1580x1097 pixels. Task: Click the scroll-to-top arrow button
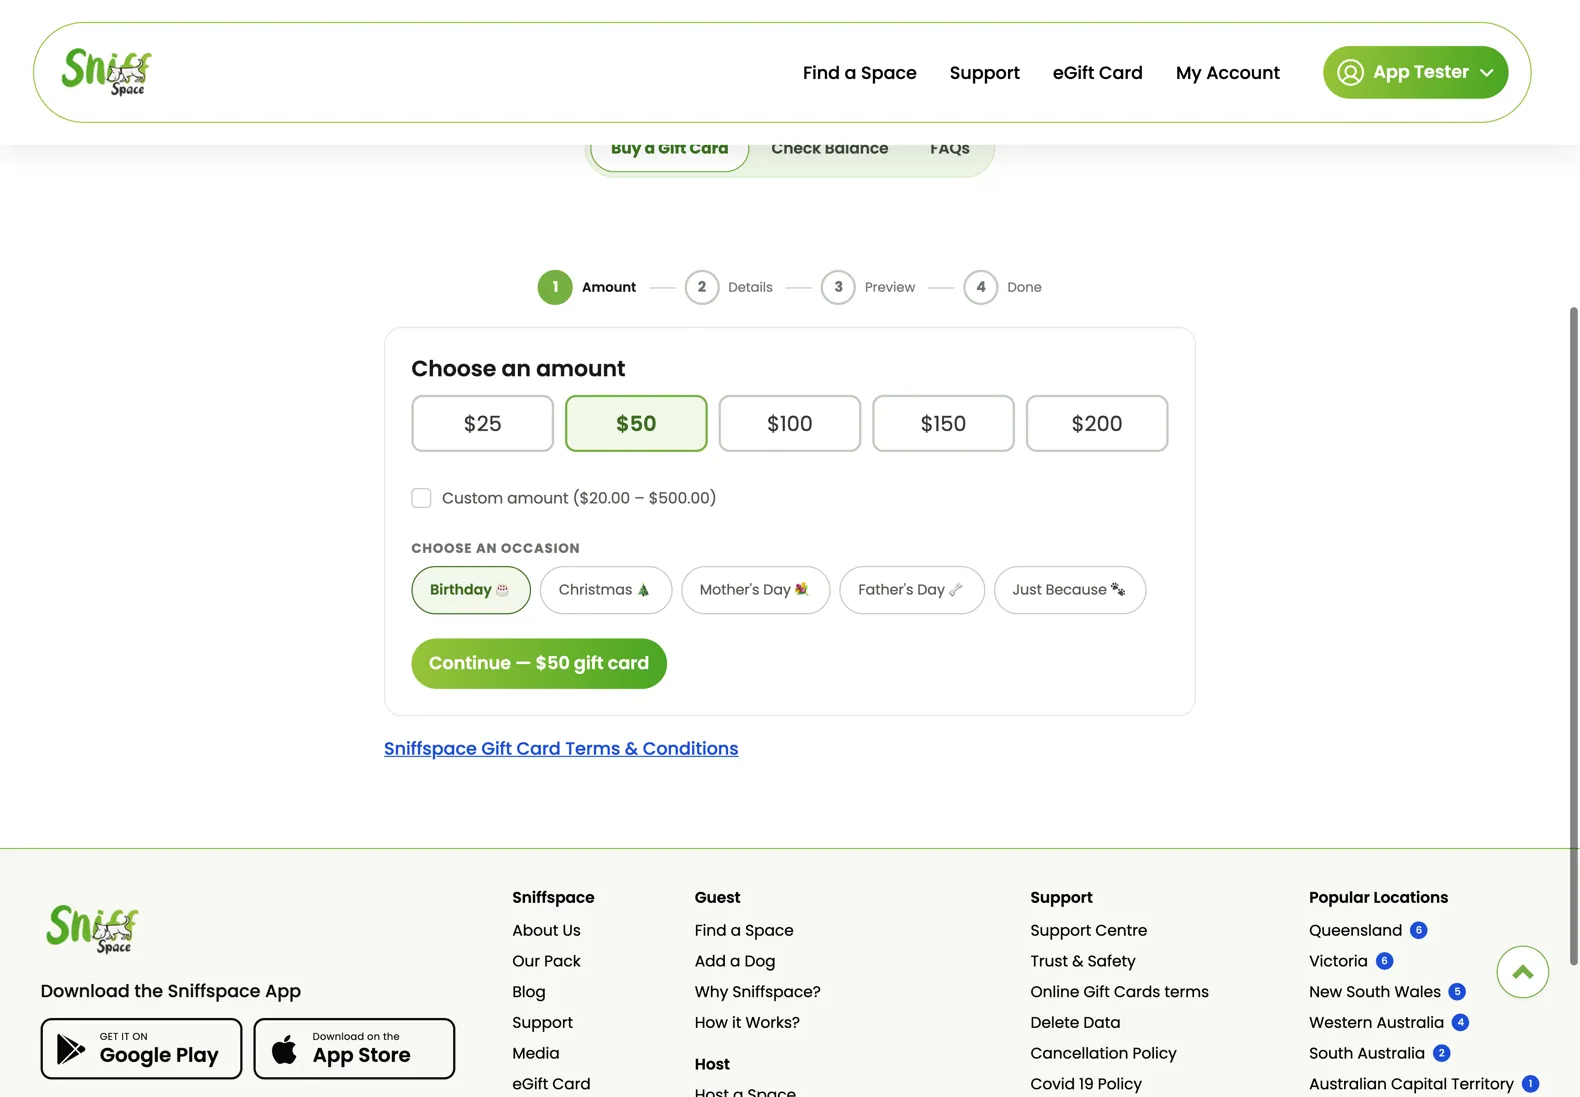click(1522, 971)
